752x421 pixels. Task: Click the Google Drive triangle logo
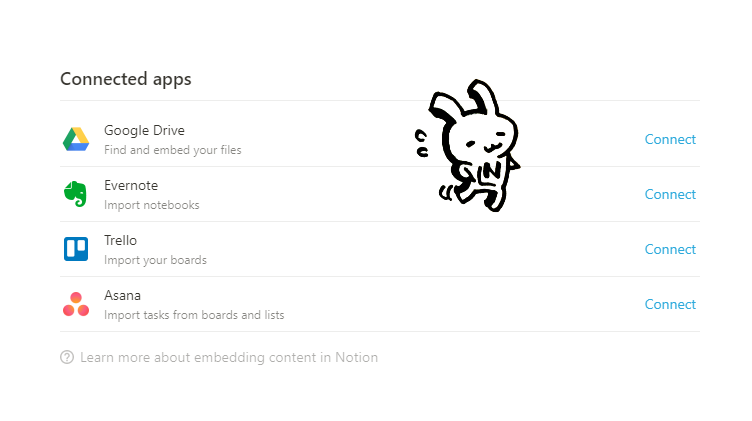76,140
